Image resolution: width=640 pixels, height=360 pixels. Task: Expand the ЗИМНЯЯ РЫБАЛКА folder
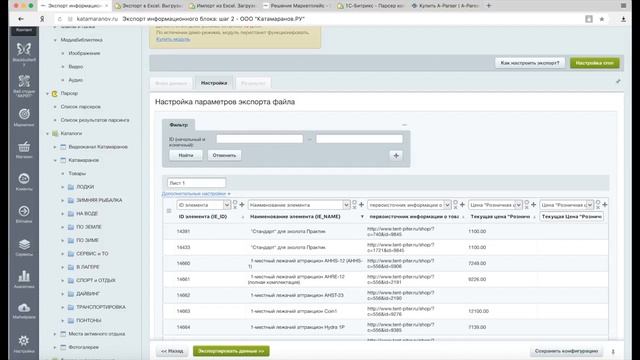(63, 200)
